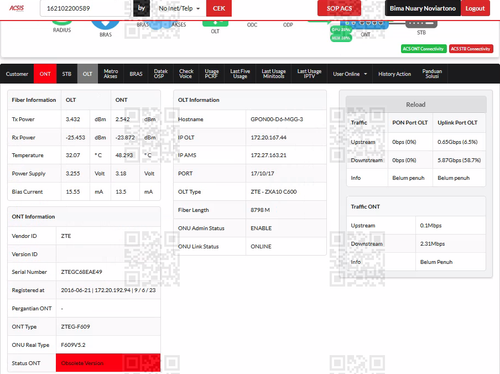
Task: Open the Last Usage IPTV tab
Action: pyautogui.click(x=309, y=74)
